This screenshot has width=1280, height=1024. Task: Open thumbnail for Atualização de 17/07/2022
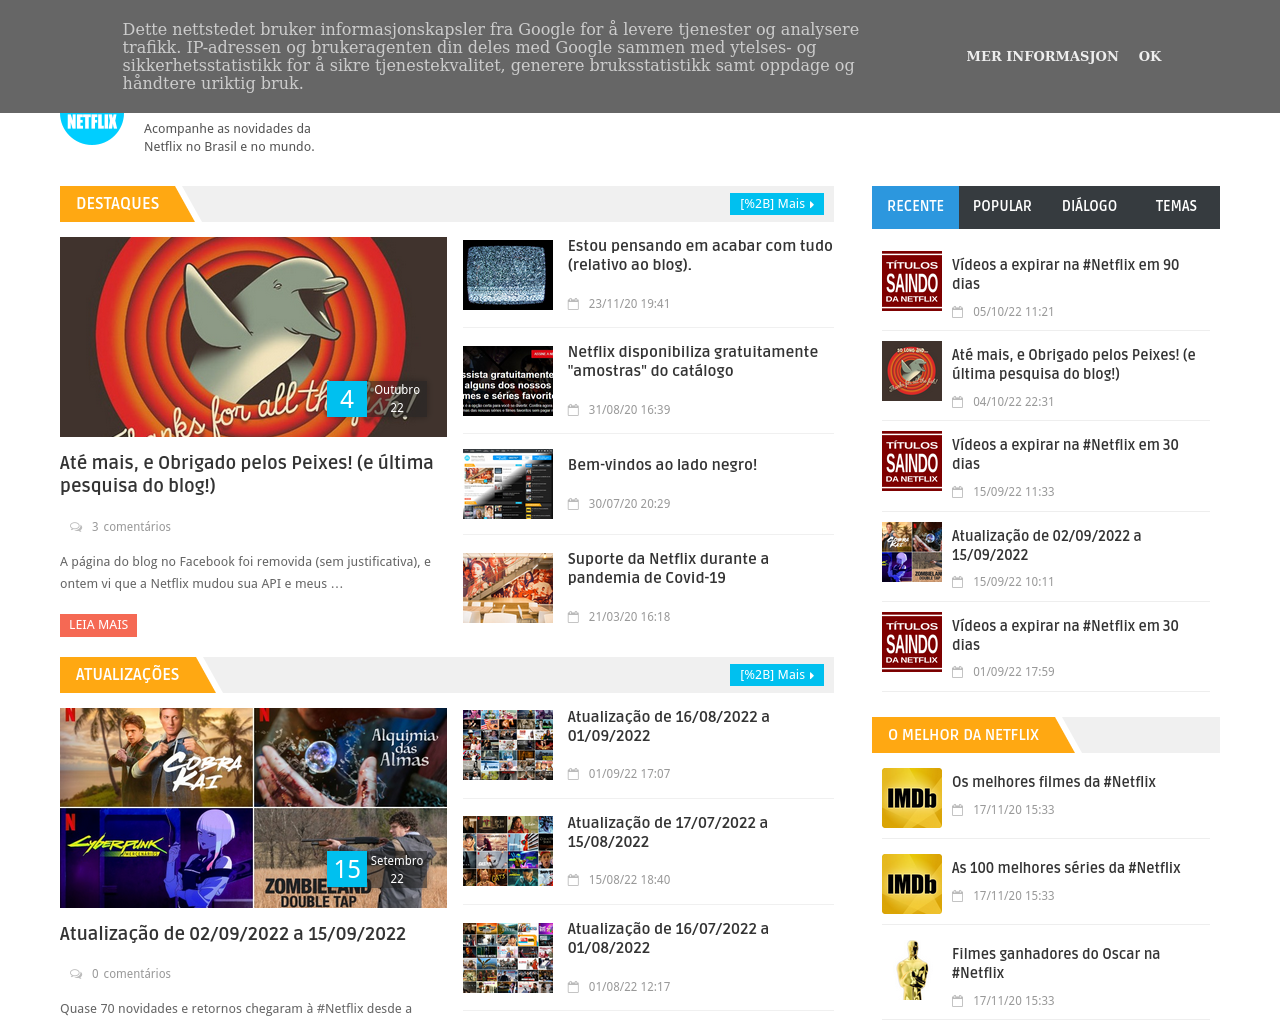[x=508, y=851]
